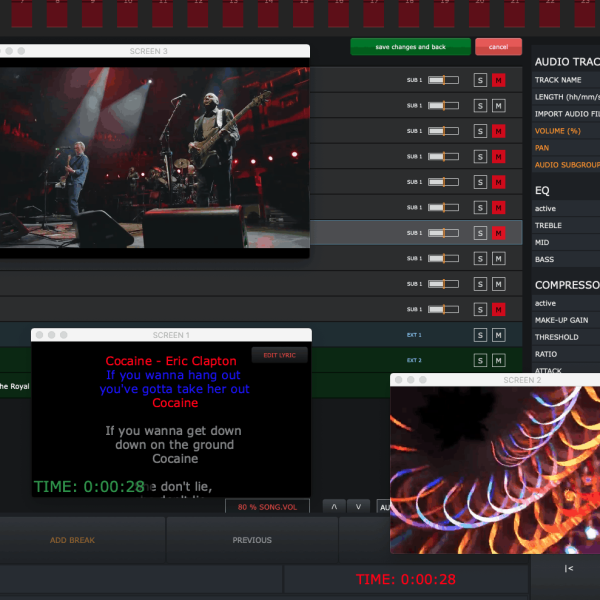This screenshot has height=600, width=600.
Task: Click the SUB 1 label of highlighted track
Action: pyautogui.click(x=414, y=233)
